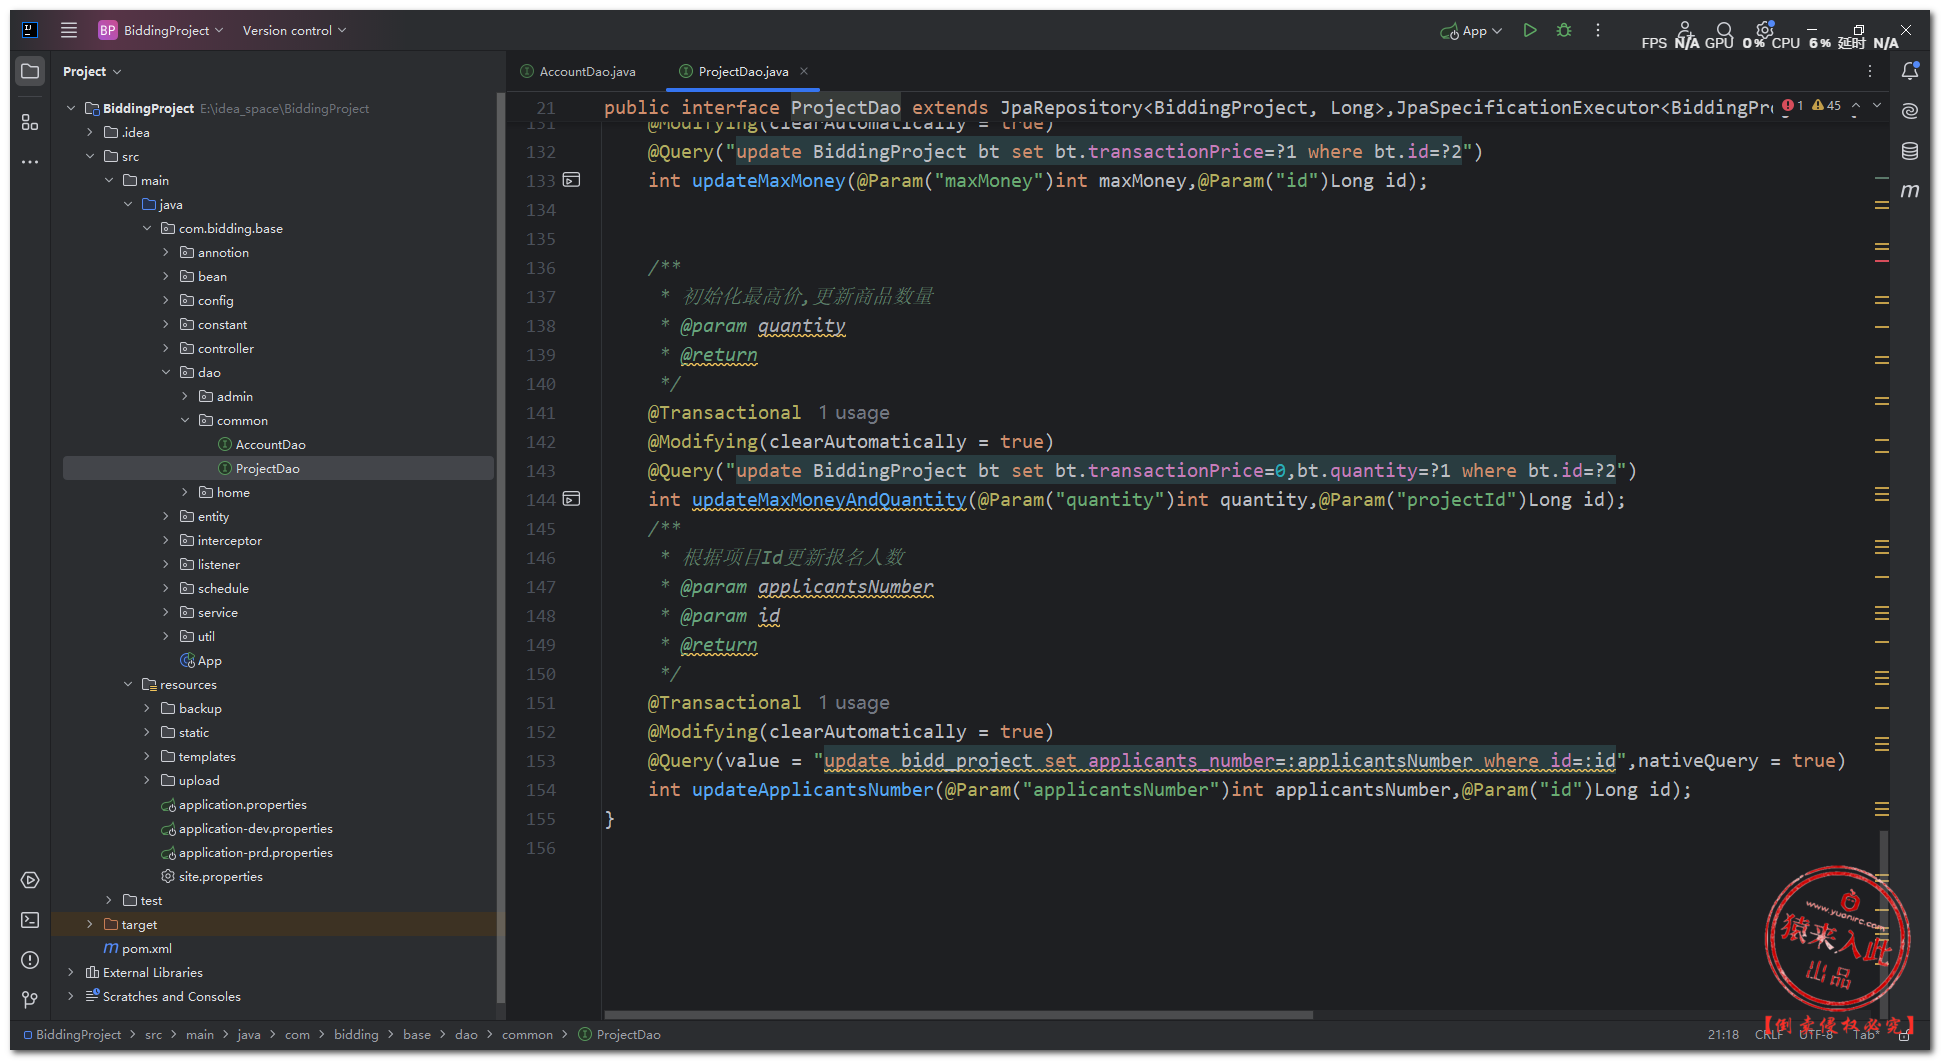Click the Debug bug icon
This screenshot has height=1061, width=1941.
click(1564, 31)
